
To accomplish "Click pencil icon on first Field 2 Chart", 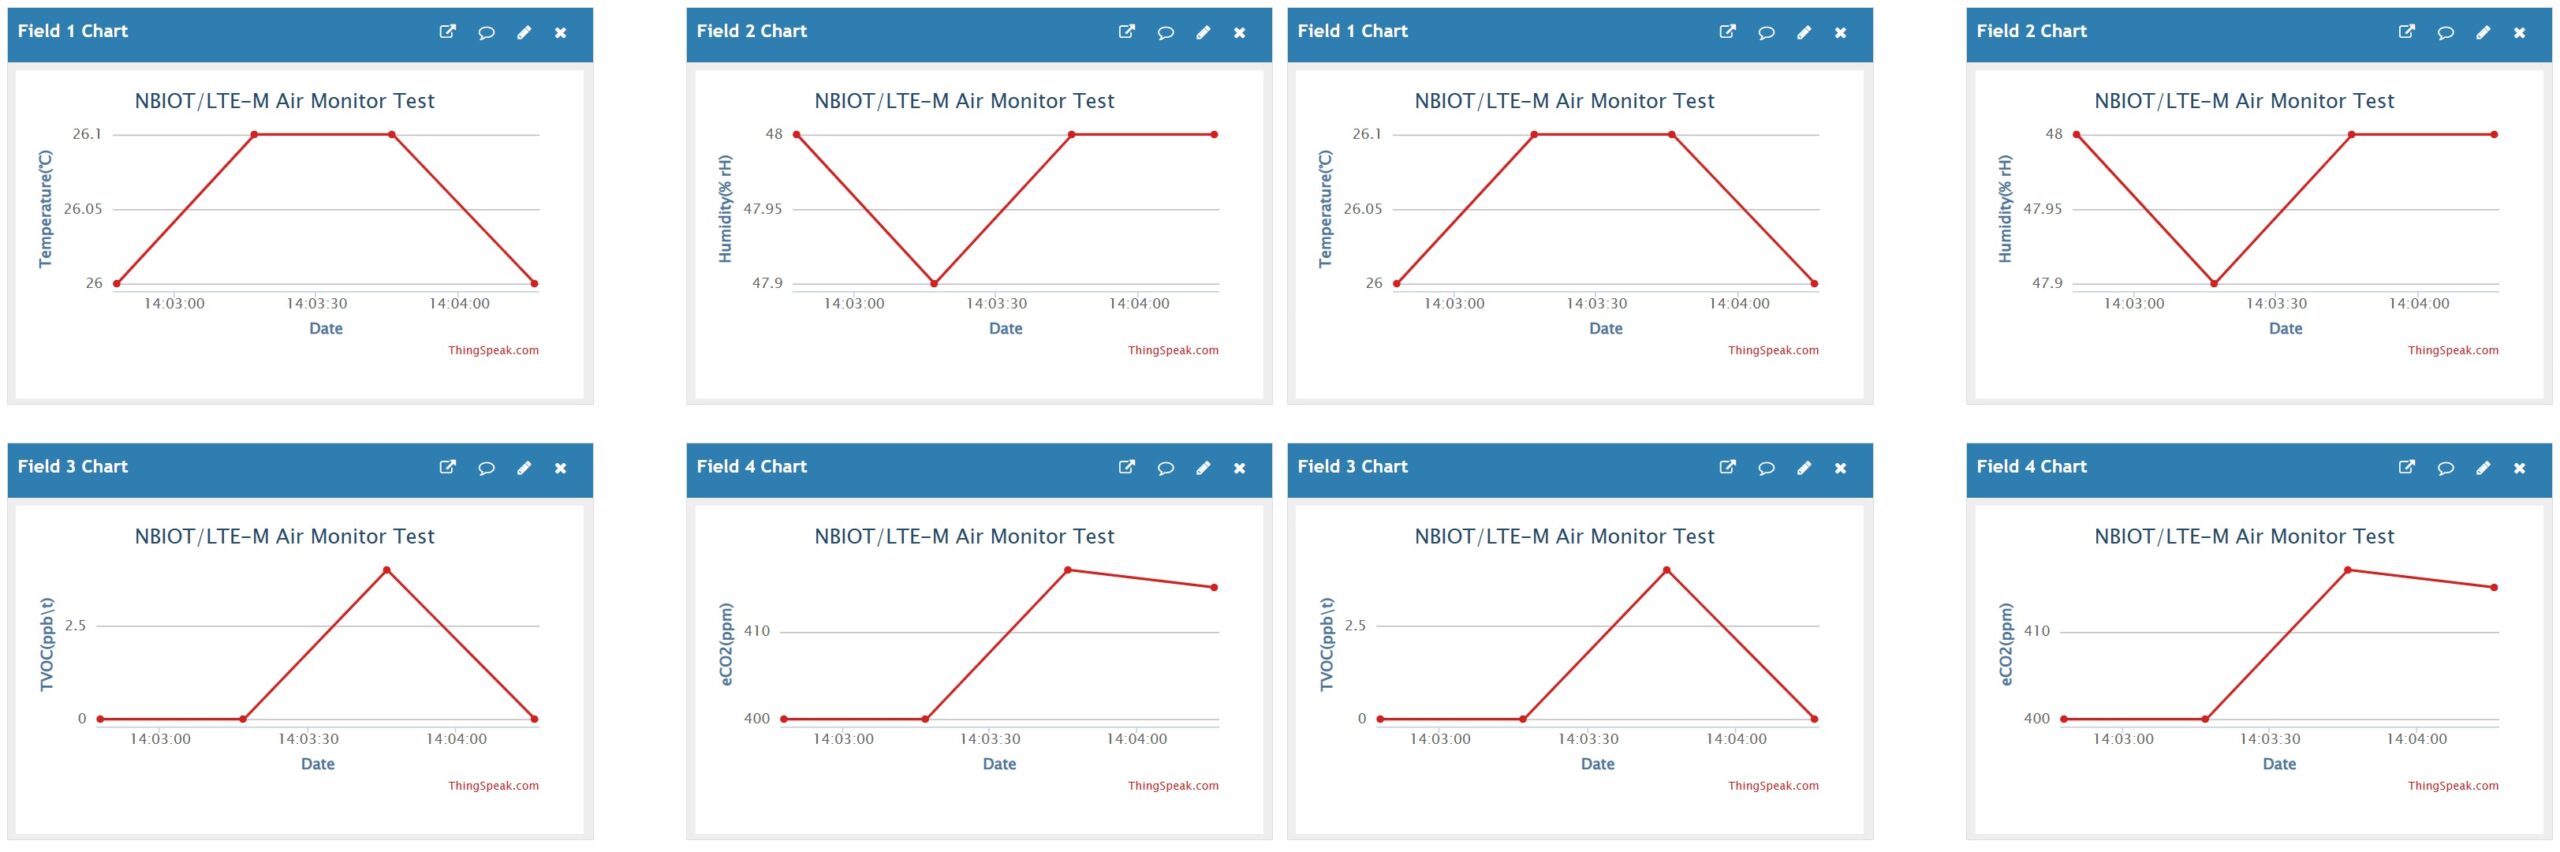I will point(1203,33).
